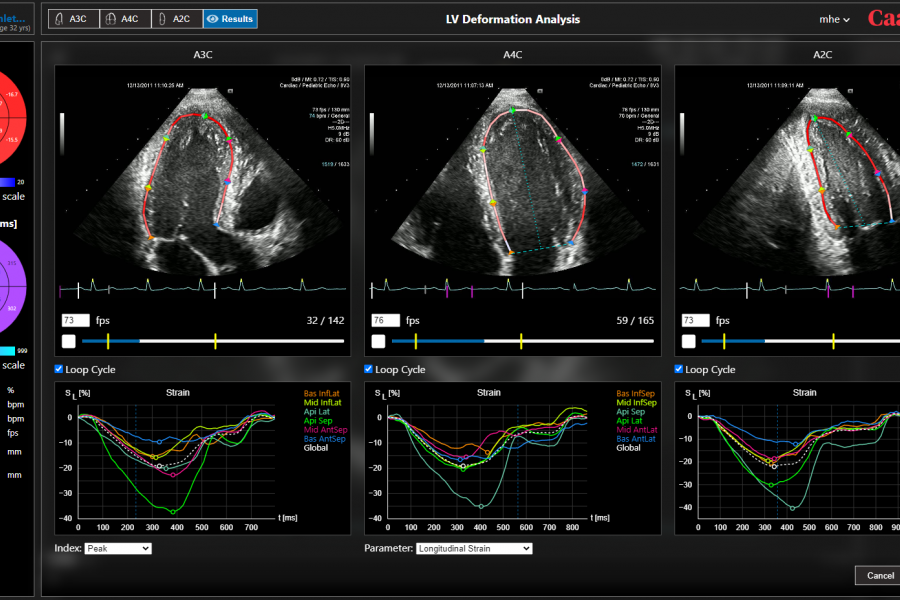Stop playback of the A2C loop
The image size is (900, 600).
point(689,341)
